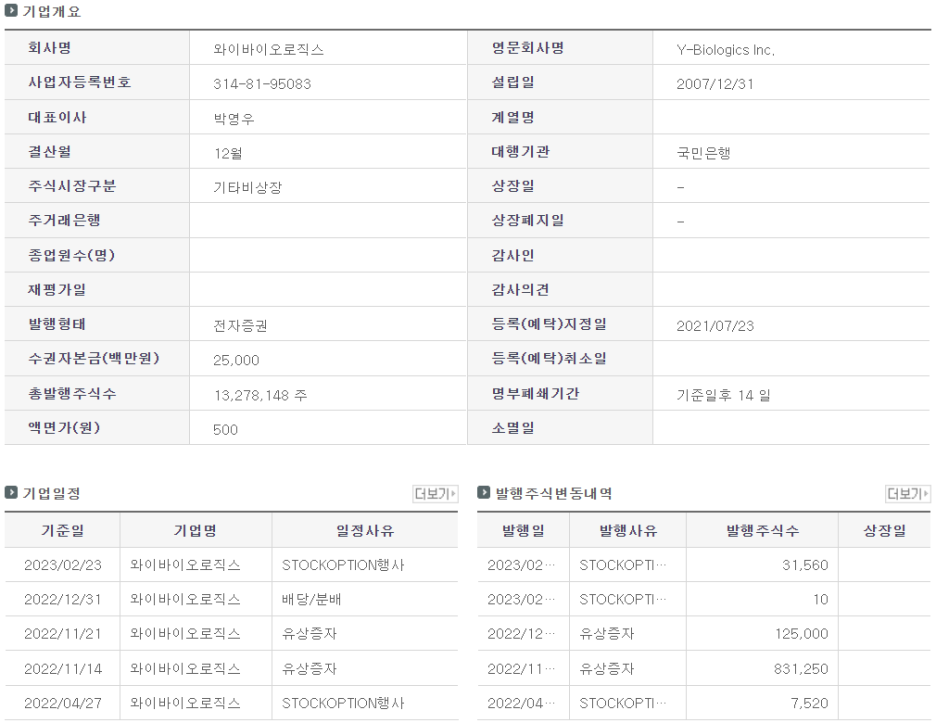
Task: Click the settlement month value 12월
Action: [228, 153]
